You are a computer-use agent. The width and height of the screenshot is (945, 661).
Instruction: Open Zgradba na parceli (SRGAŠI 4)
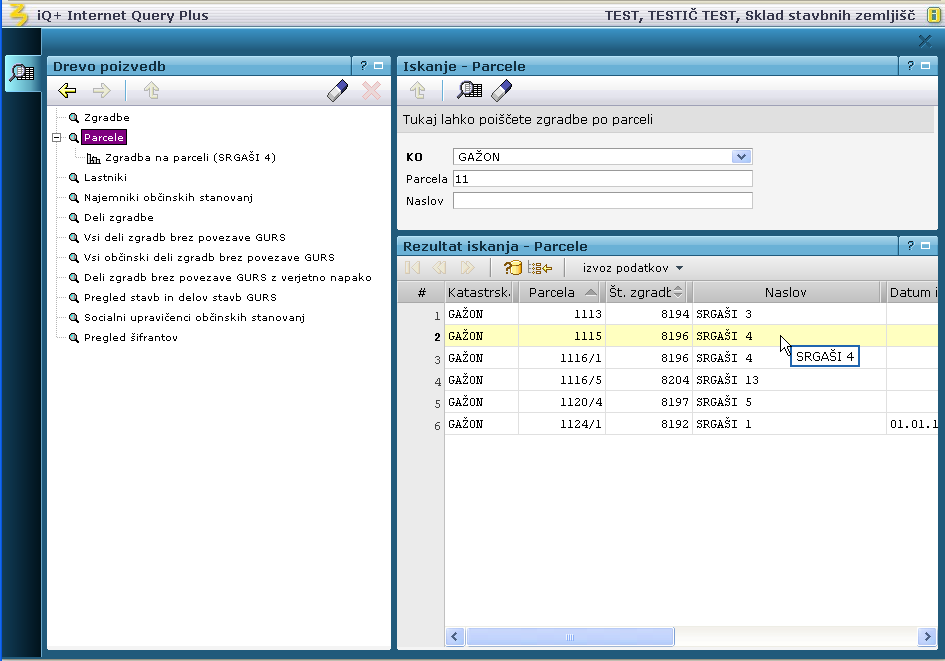point(190,157)
